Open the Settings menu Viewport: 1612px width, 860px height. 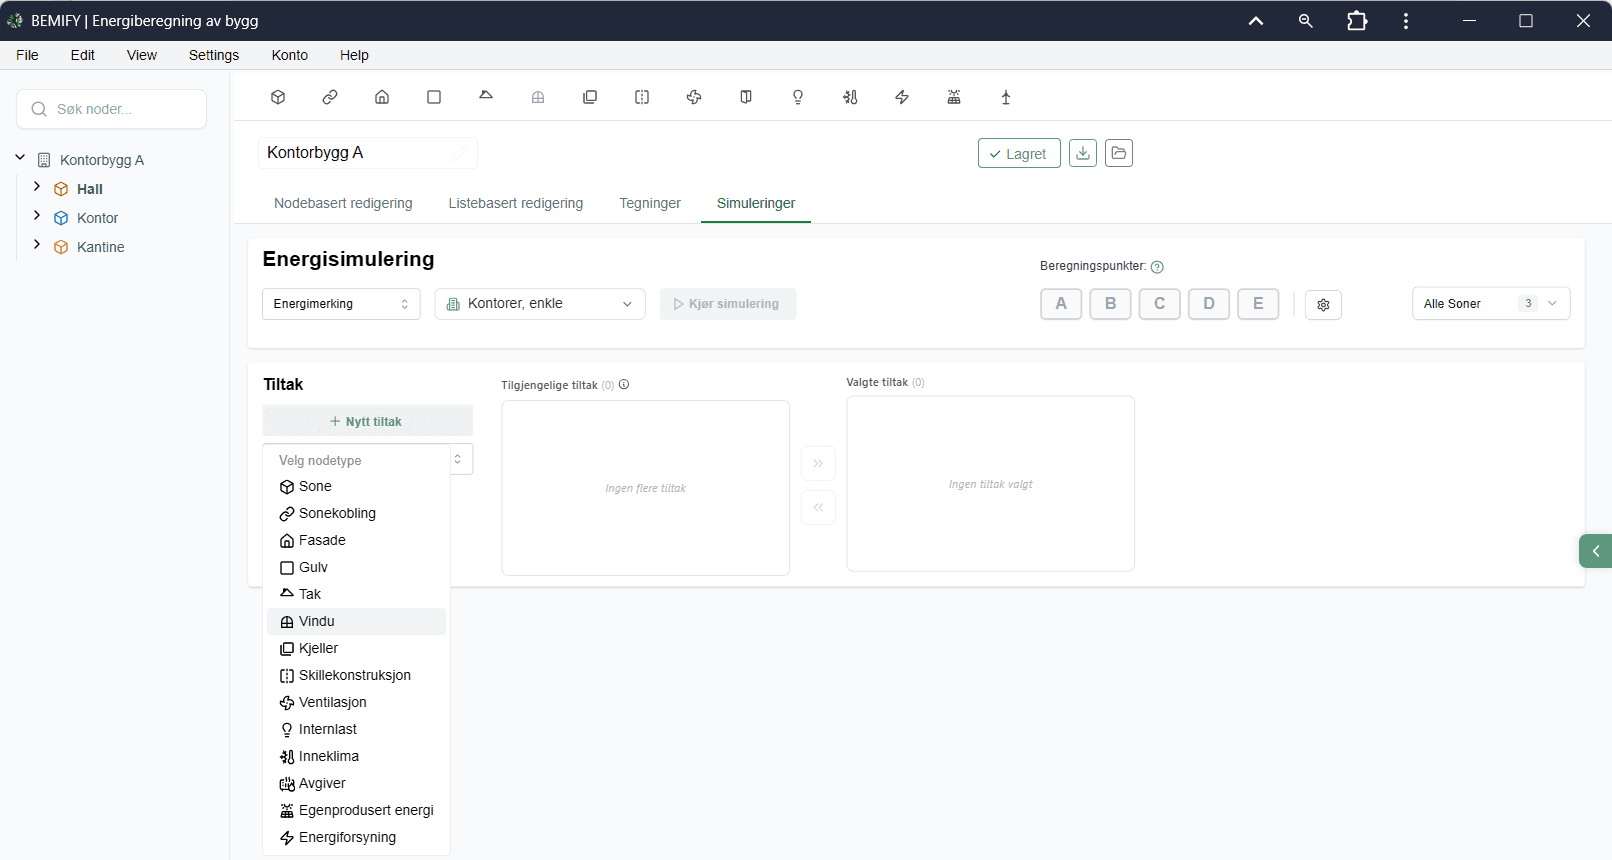(214, 55)
